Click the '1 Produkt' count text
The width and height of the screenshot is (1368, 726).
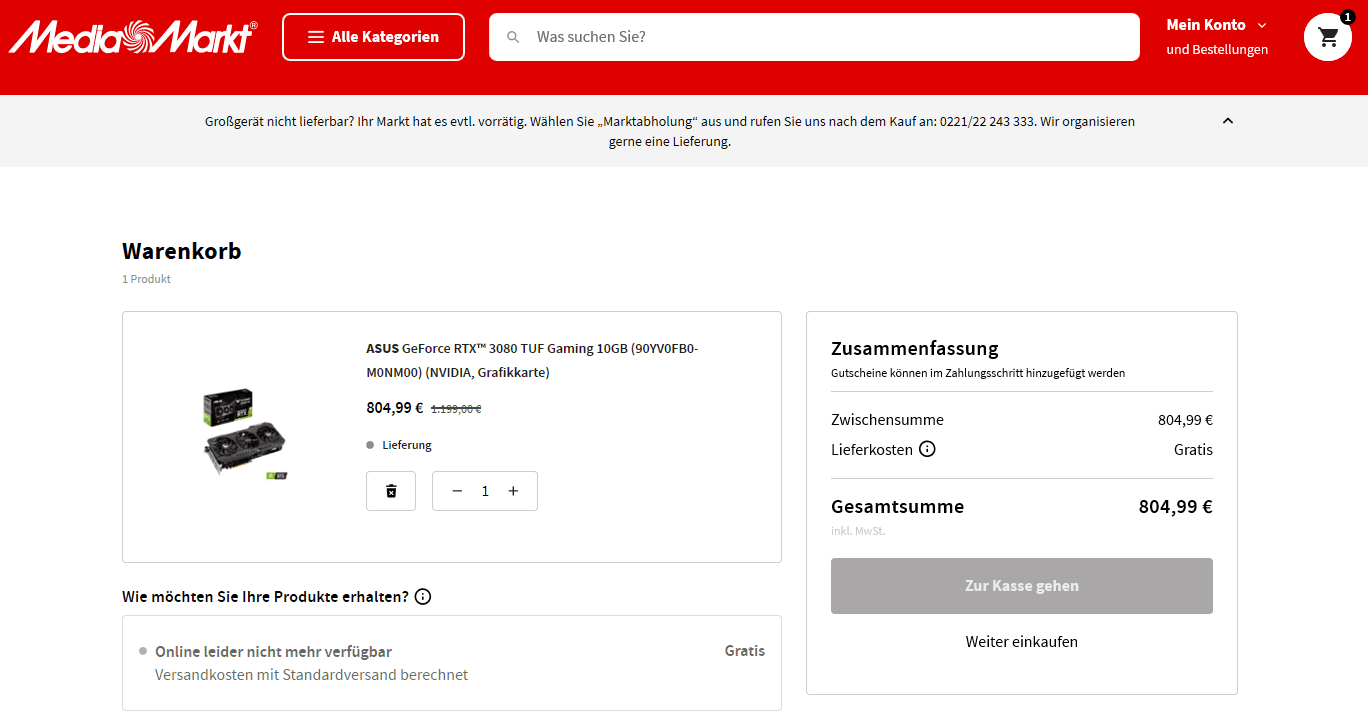click(x=146, y=279)
